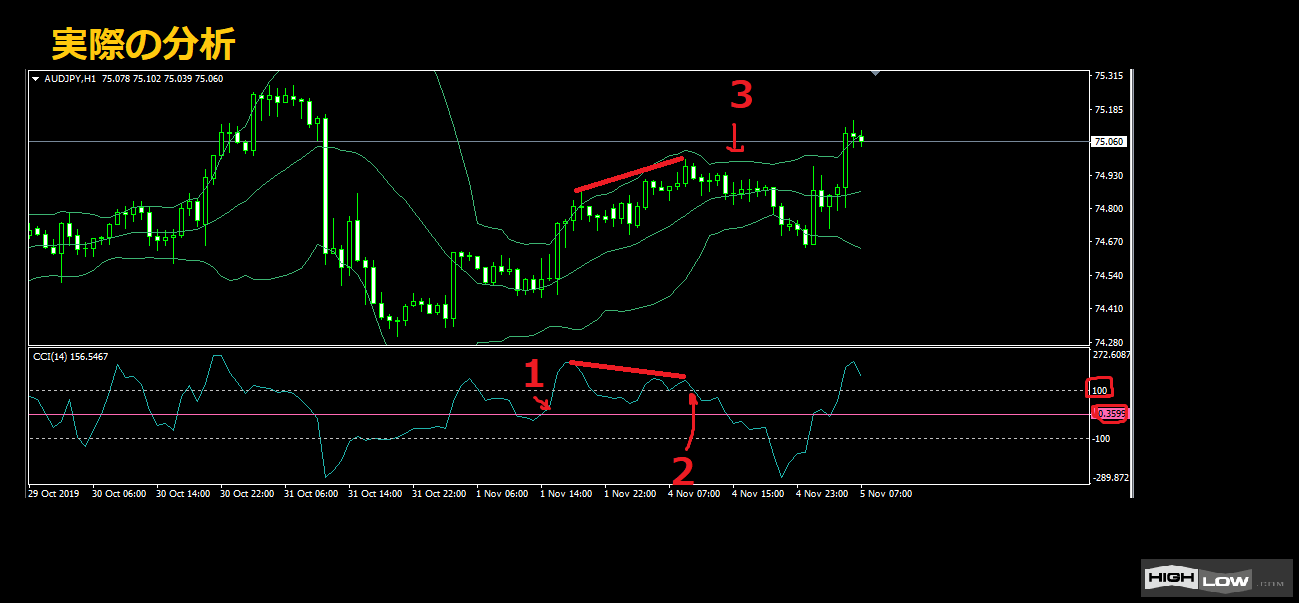Click the 実際の分析 heading
This screenshot has height=603, width=1299.
[x=143, y=44]
